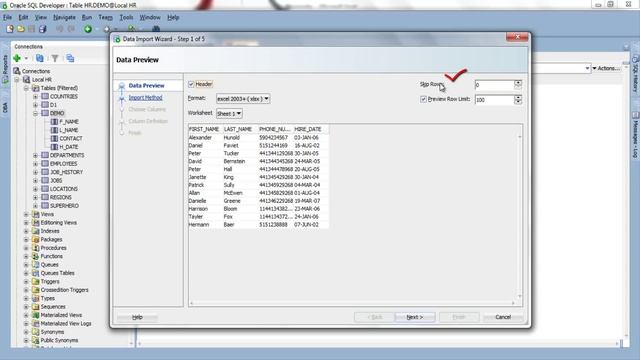Click the Types folder icon
Viewport: 640px width, 360px height.
click(36, 298)
